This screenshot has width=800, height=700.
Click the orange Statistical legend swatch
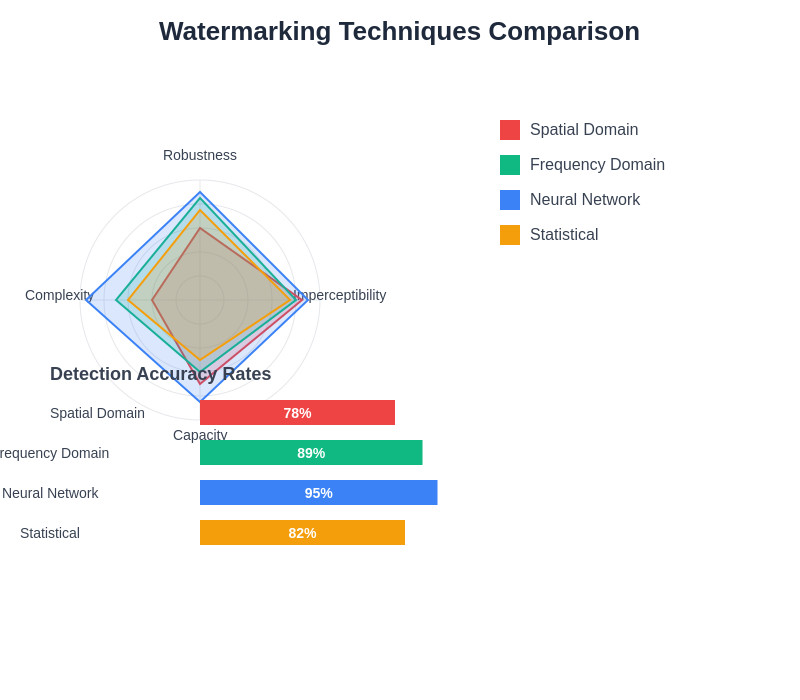pyautogui.click(x=510, y=235)
